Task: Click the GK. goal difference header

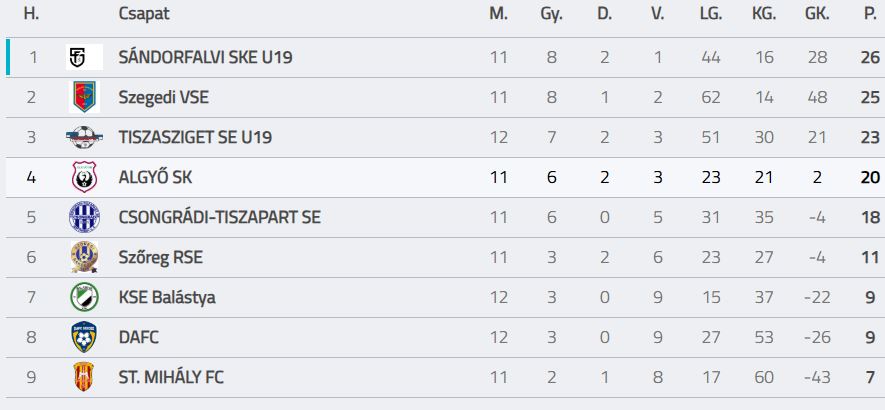Action: (817, 14)
